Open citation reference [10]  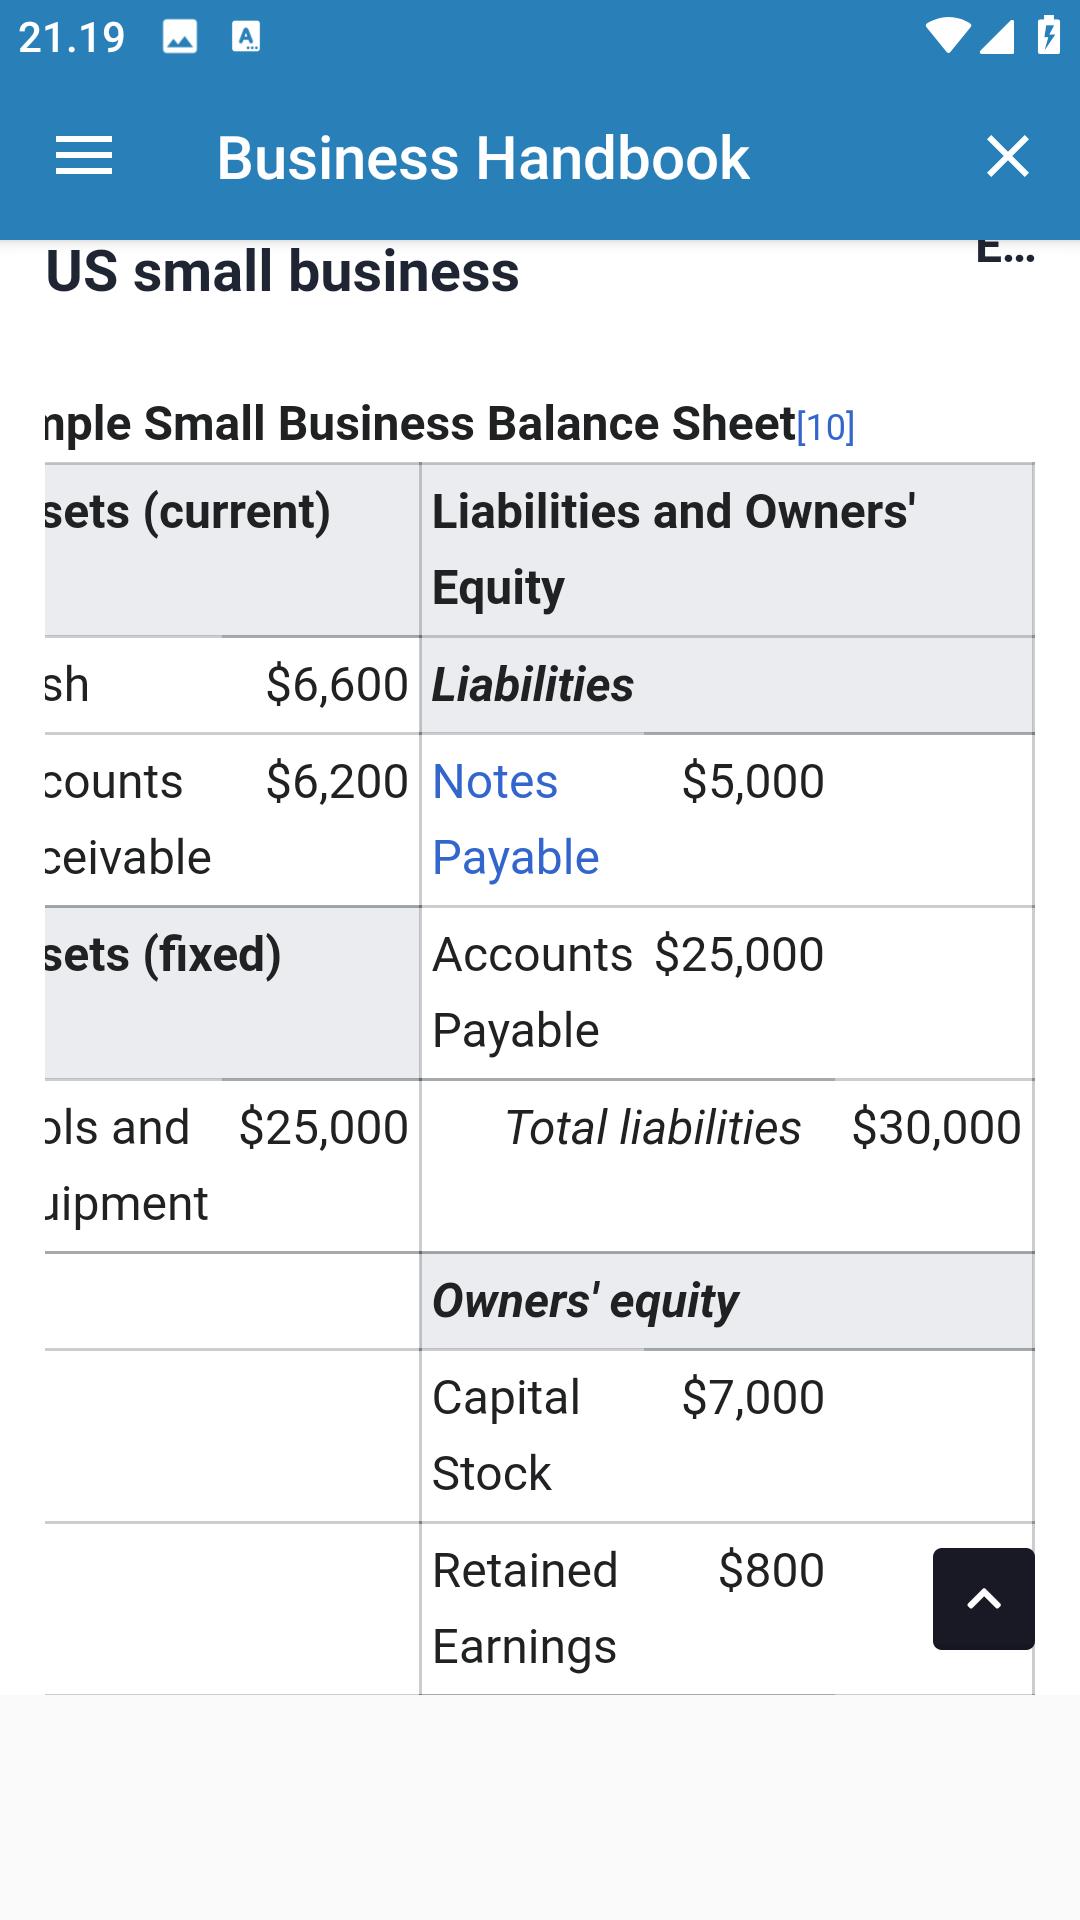[x=826, y=428]
